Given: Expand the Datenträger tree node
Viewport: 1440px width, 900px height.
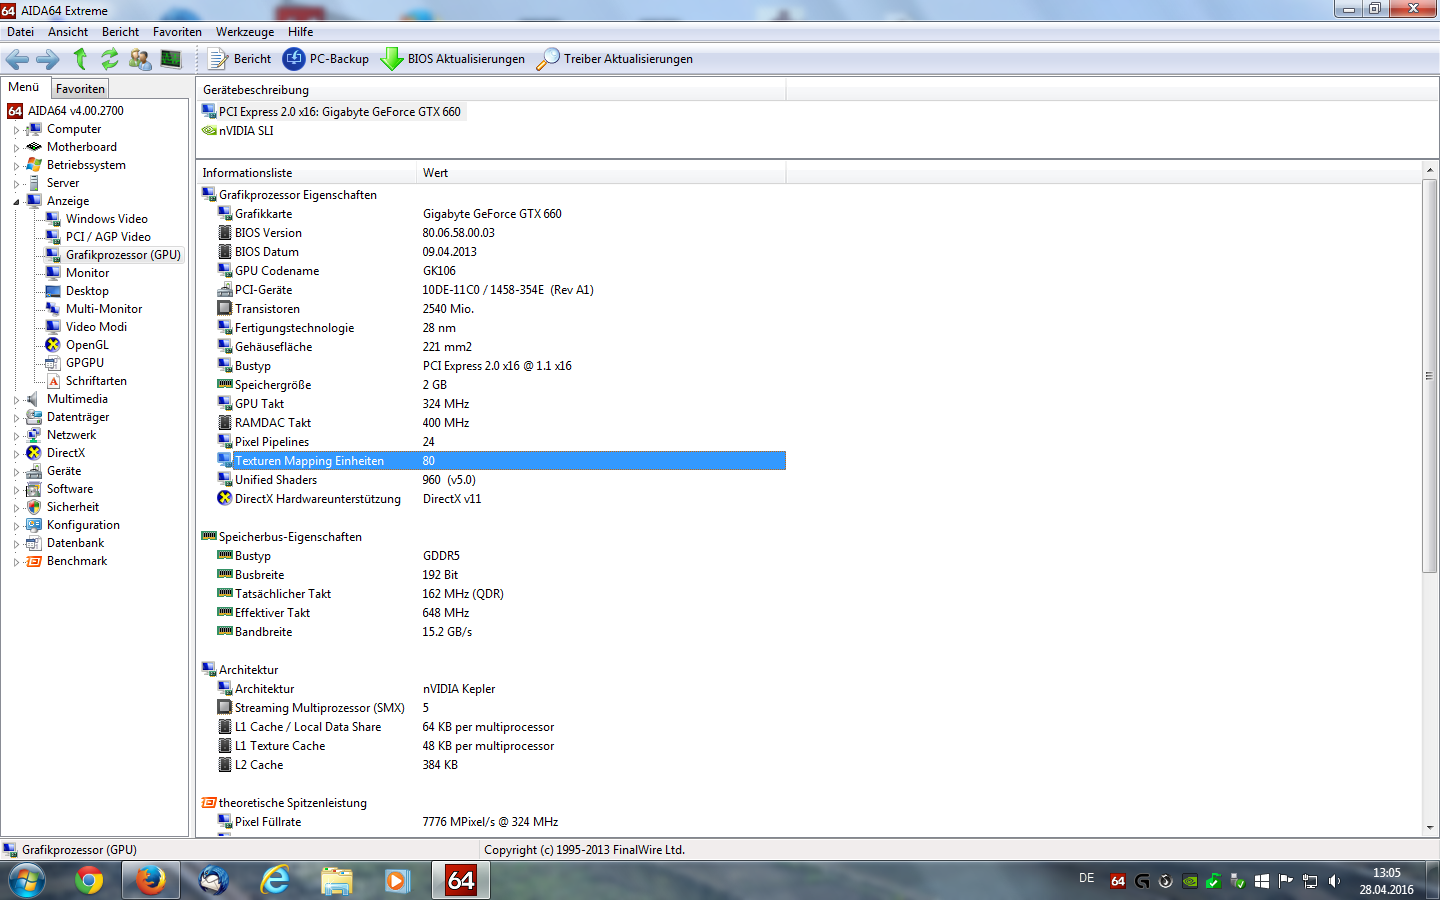Looking at the screenshot, I should (x=16, y=418).
